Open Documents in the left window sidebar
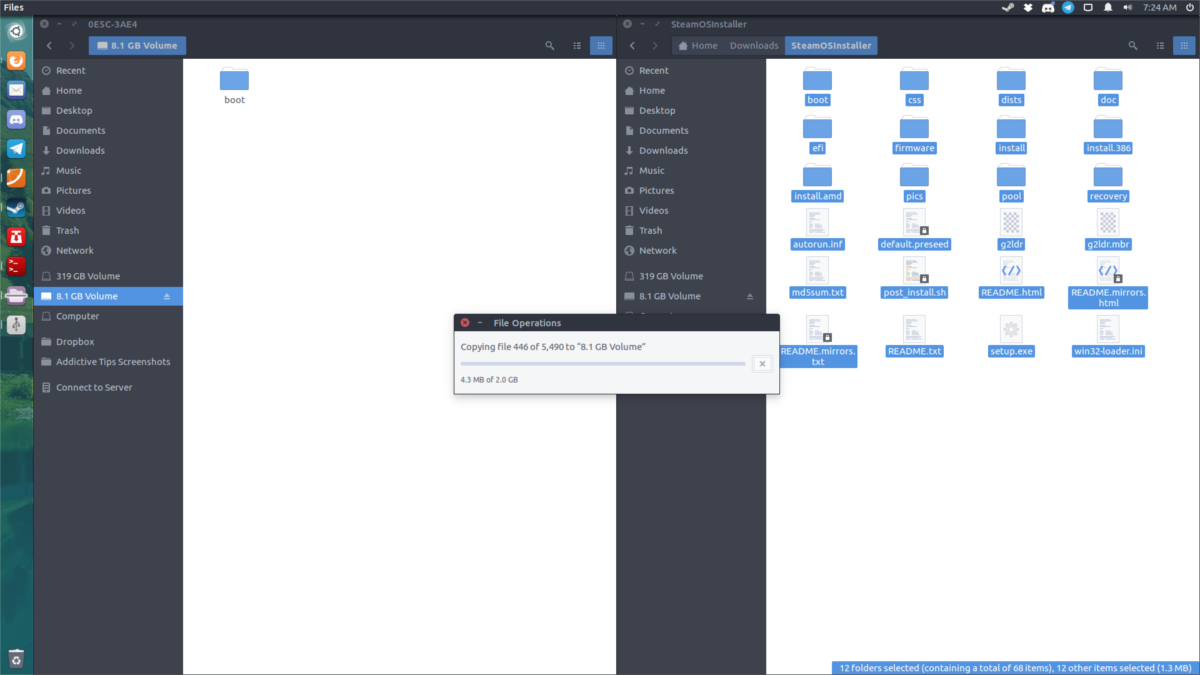Viewport: 1200px width, 675px height. click(108, 131)
